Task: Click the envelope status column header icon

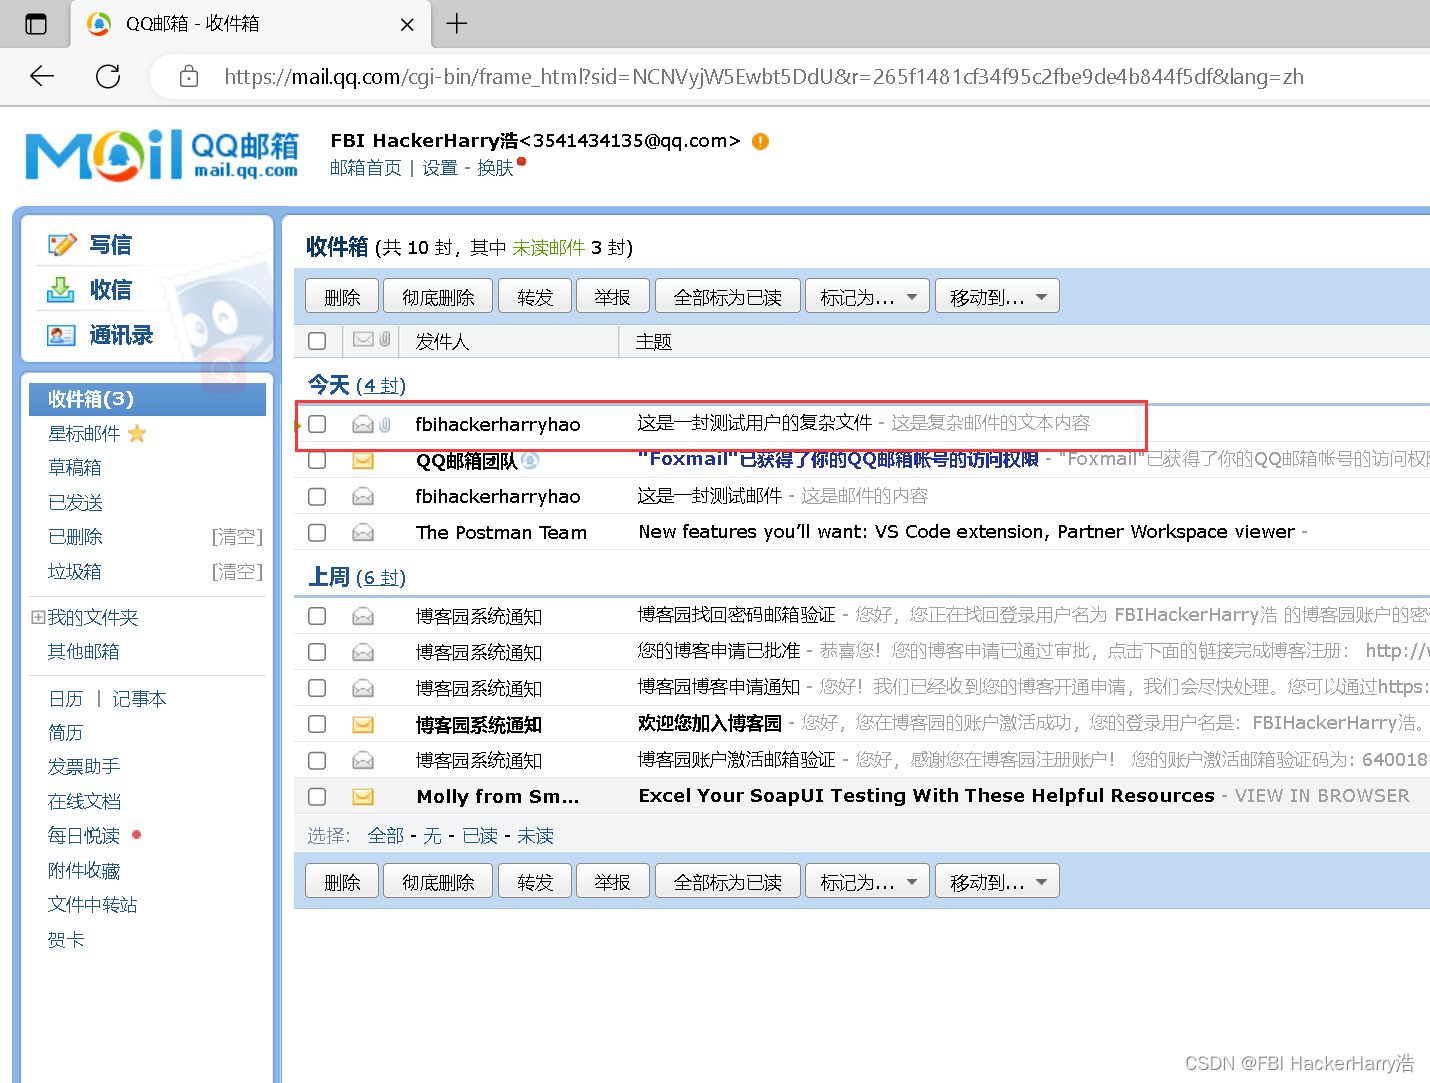Action: [363, 340]
